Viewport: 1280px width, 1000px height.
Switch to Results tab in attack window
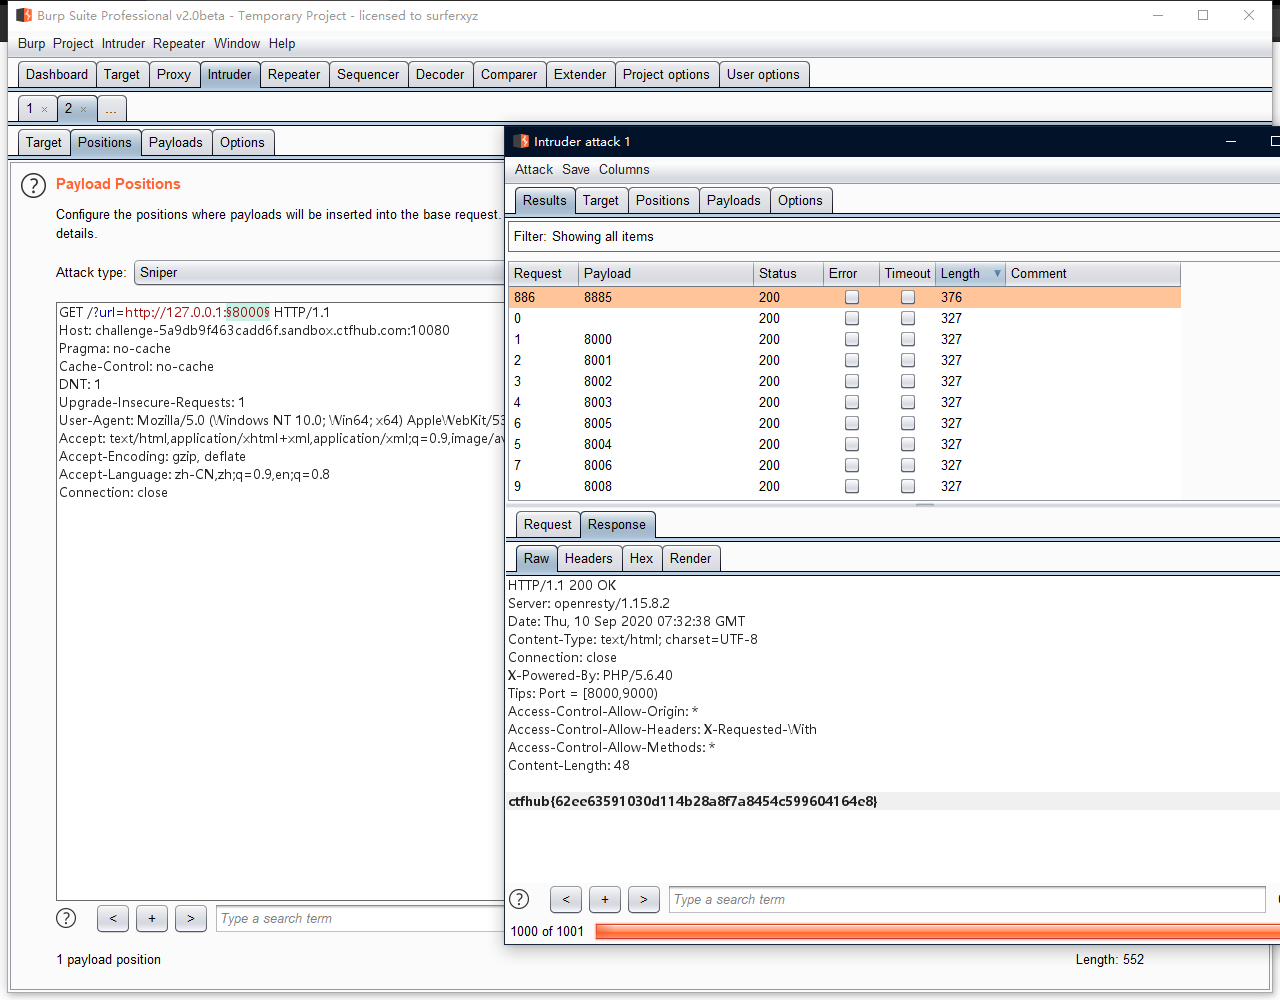(545, 201)
